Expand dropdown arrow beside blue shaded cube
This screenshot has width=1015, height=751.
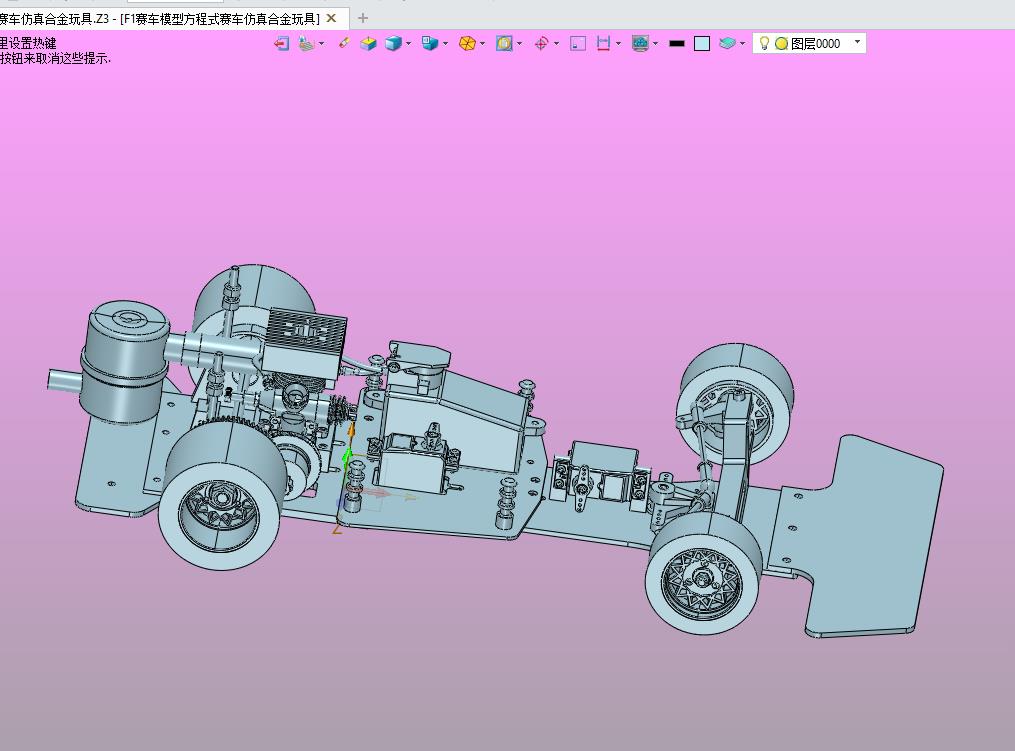[409, 43]
